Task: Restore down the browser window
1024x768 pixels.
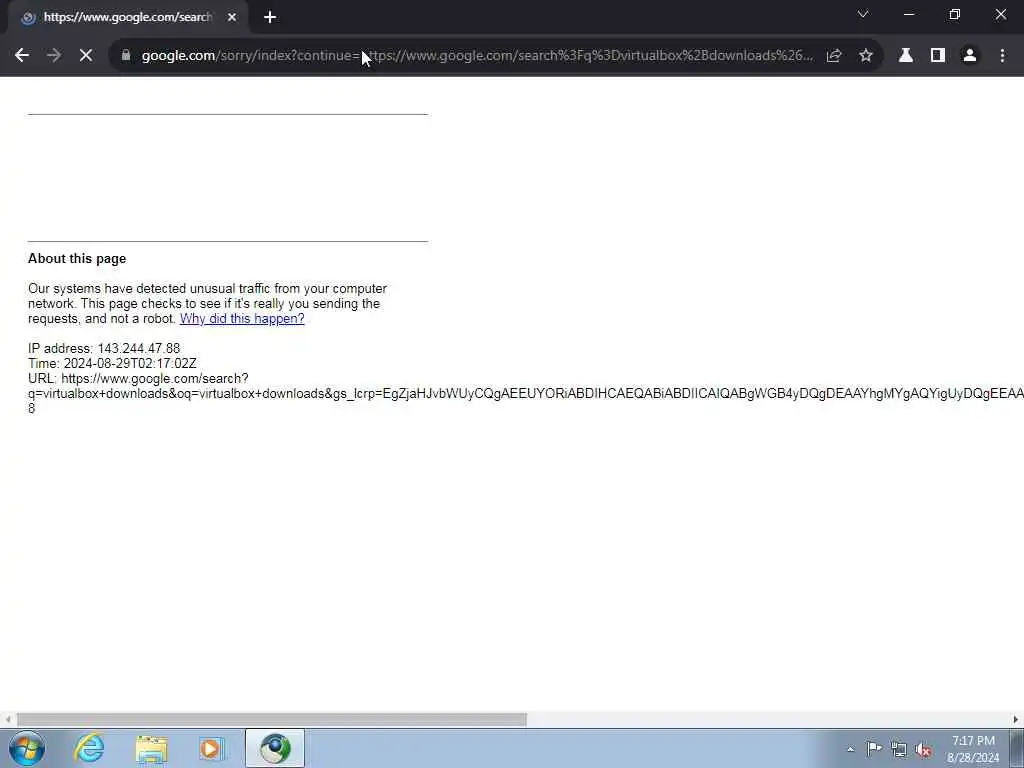Action: (955, 14)
